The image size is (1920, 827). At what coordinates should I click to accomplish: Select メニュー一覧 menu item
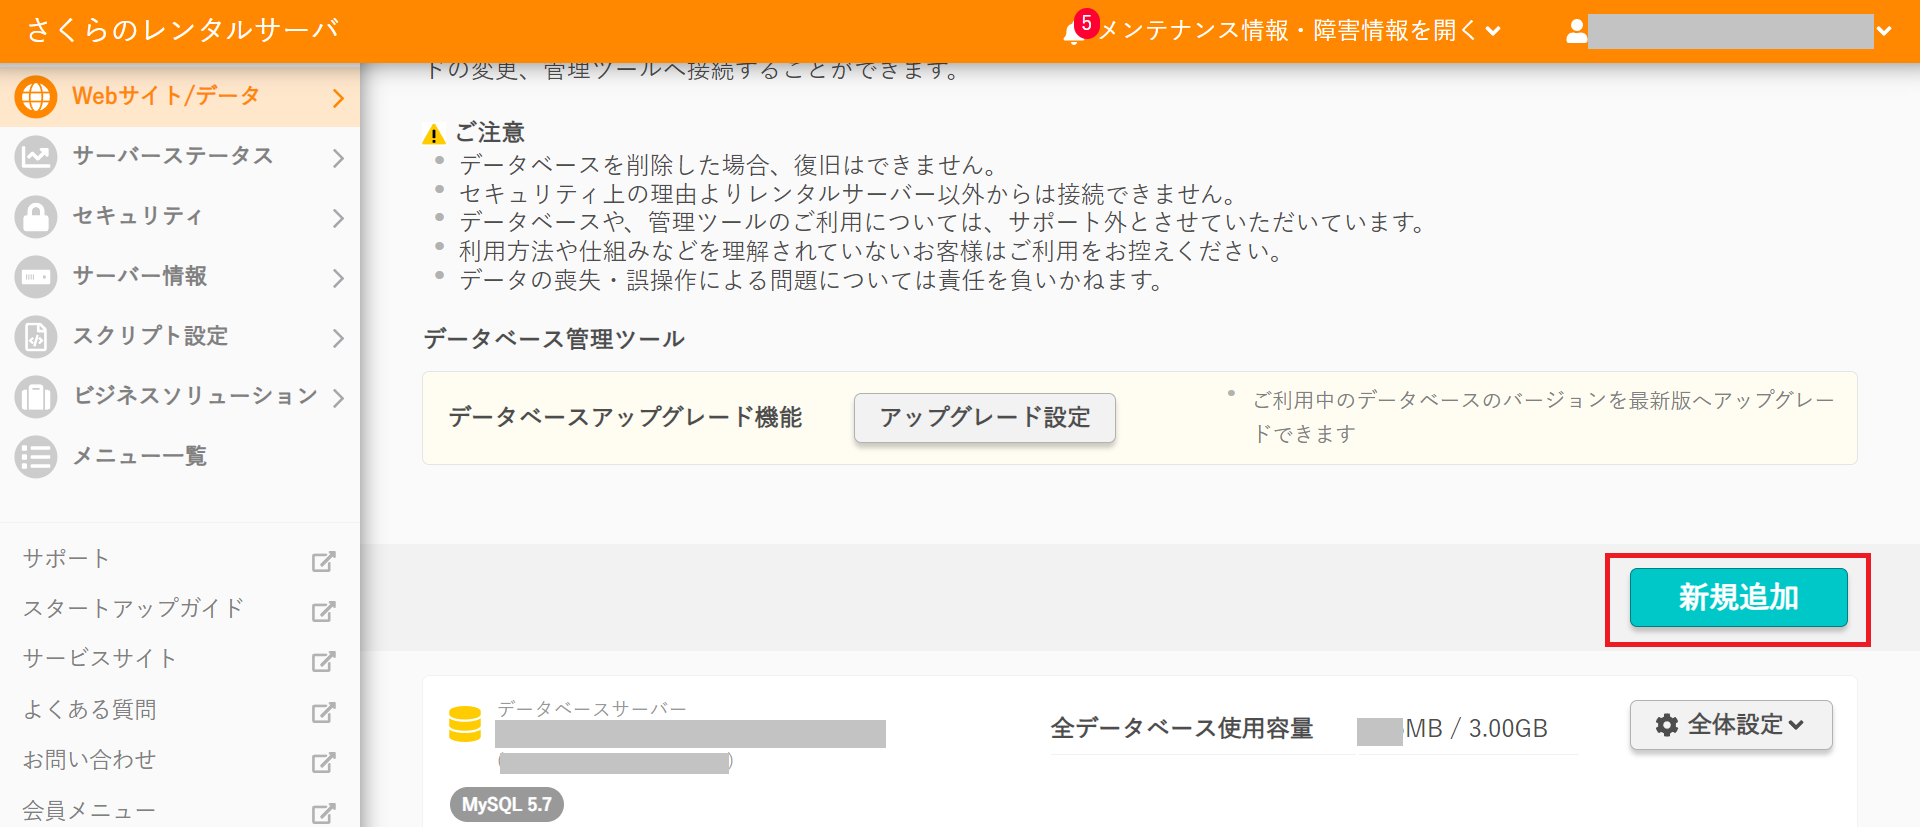tap(180, 457)
